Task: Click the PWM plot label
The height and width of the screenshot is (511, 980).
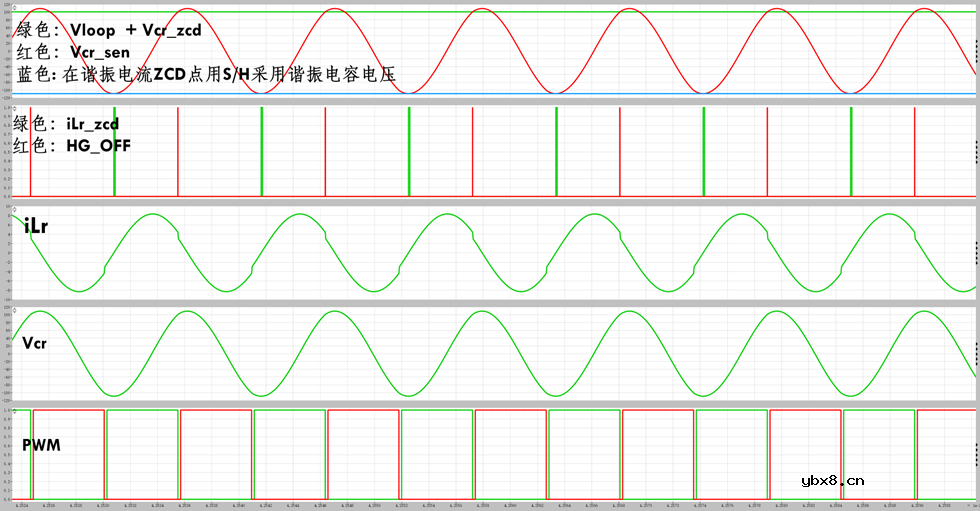Action: tap(41, 443)
